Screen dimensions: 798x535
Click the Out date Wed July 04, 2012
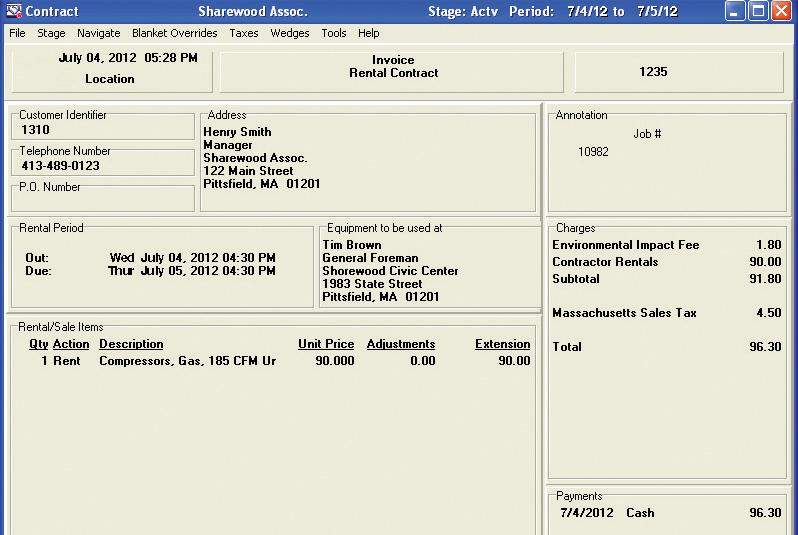(x=192, y=258)
